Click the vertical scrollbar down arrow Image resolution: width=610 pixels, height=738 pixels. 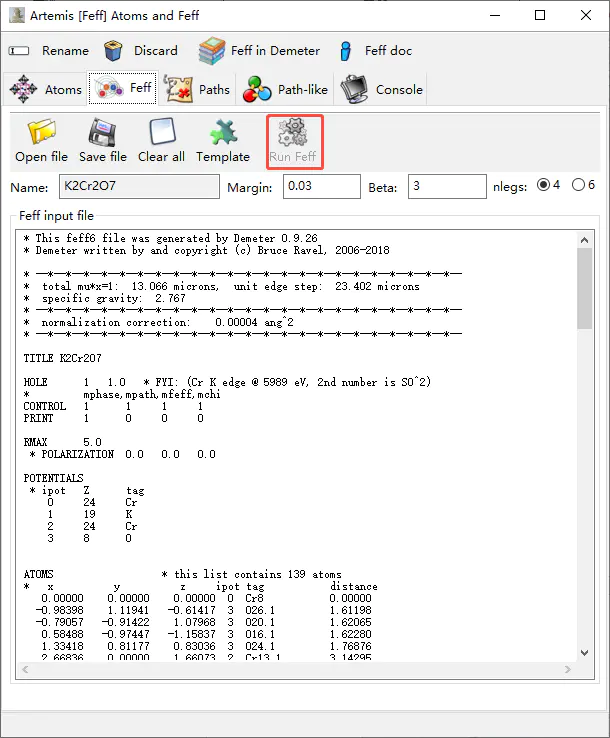[x=585, y=653]
